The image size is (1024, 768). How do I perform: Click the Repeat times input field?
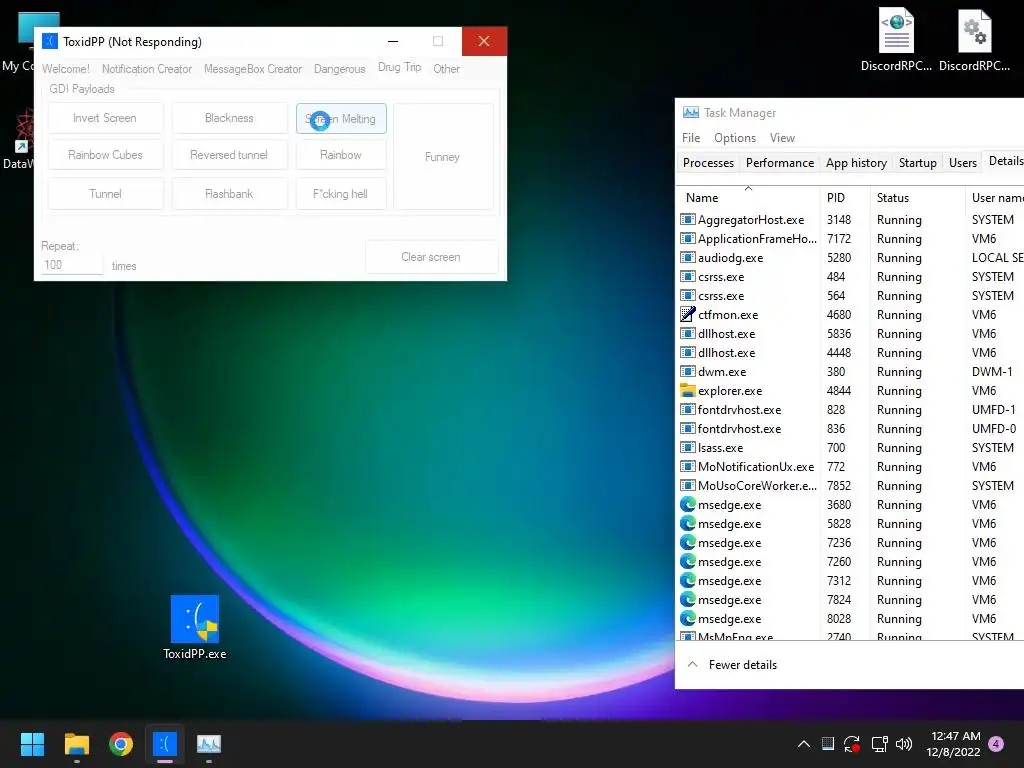click(72, 265)
